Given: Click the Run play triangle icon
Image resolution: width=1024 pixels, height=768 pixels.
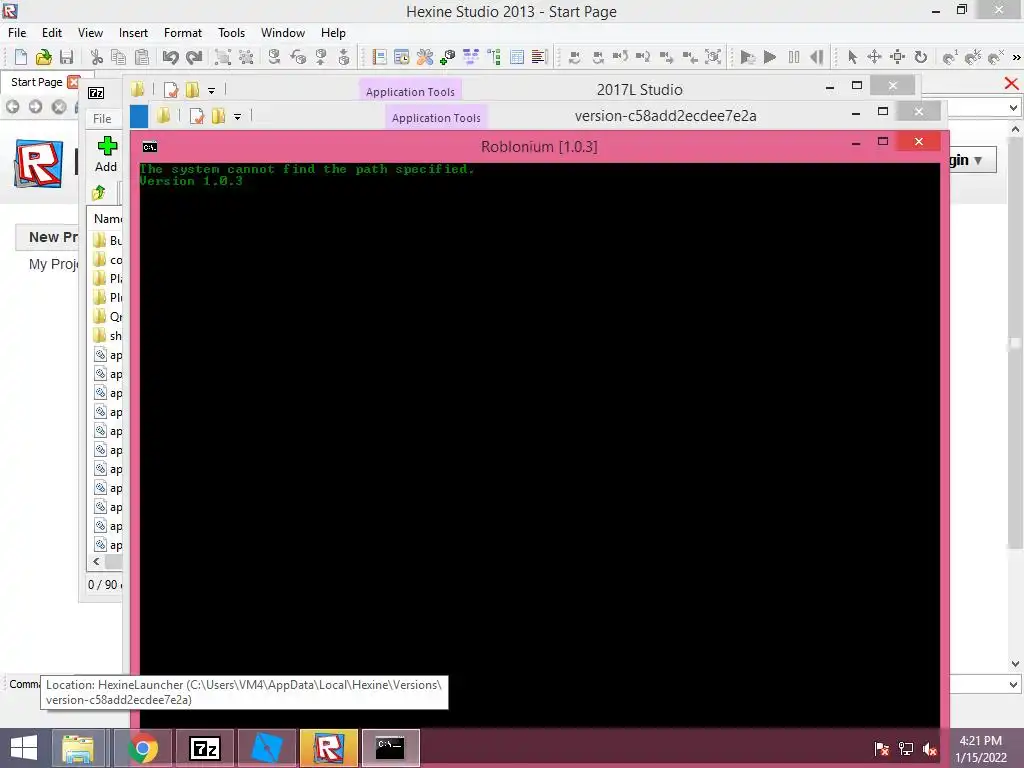Looking at the screenshot, I should 770,57.
